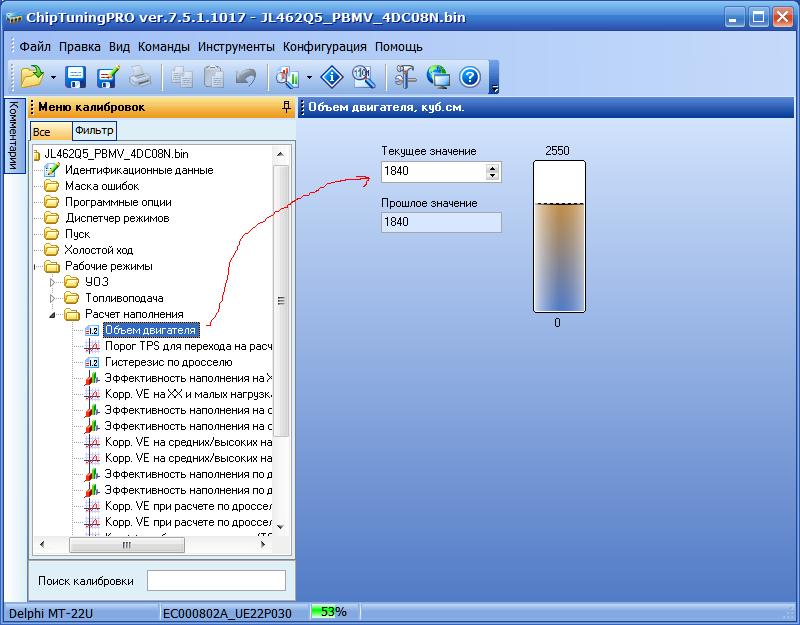Increase Текущее значение with the spinner up arrow
The image size is (800, 625).
(492, 167)
